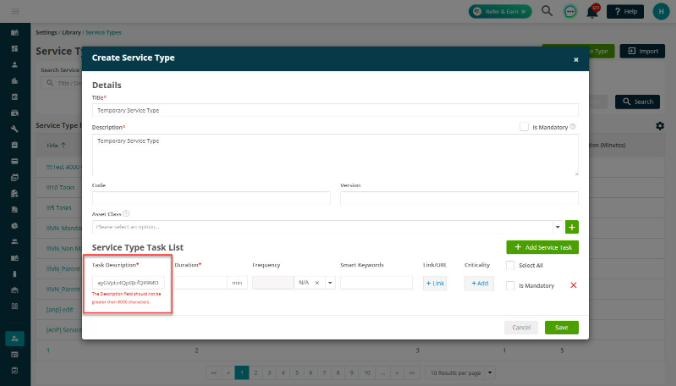Open the Frequency unit dropdown arrow
Screen dimensions: 676x386
(330, 283)
